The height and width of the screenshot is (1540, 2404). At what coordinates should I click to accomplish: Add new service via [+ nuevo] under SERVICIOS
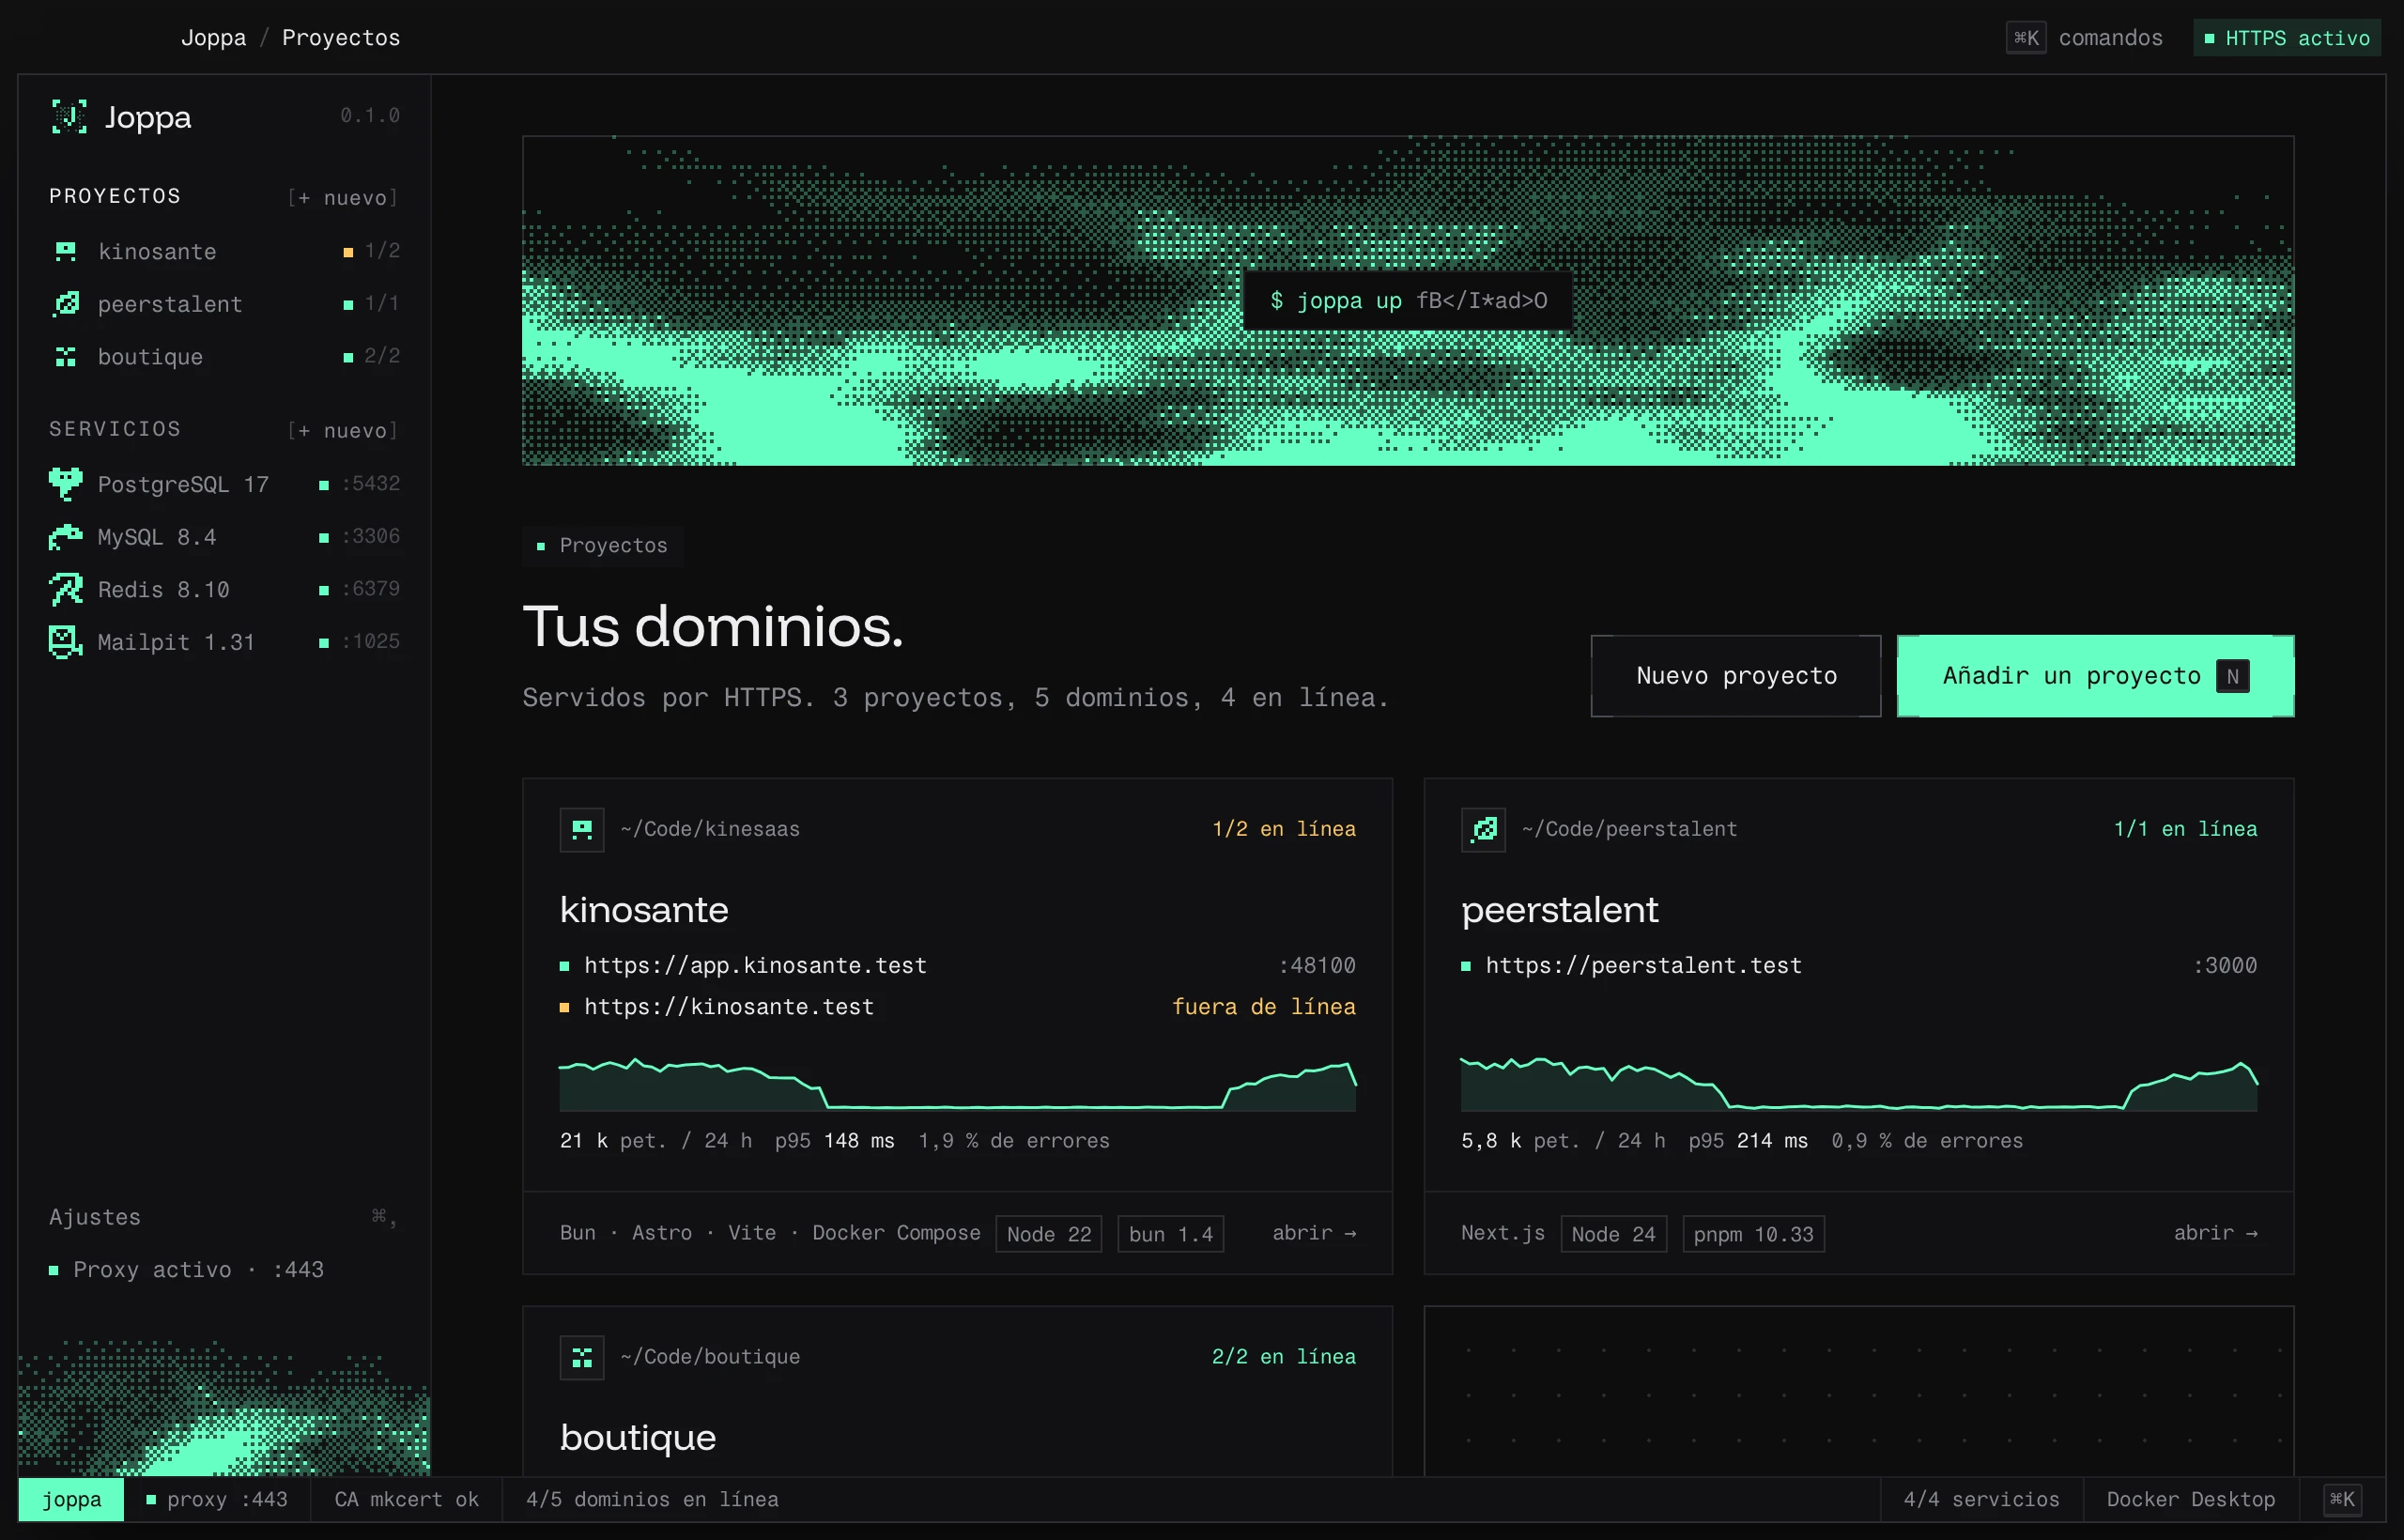tap(343, 430)
